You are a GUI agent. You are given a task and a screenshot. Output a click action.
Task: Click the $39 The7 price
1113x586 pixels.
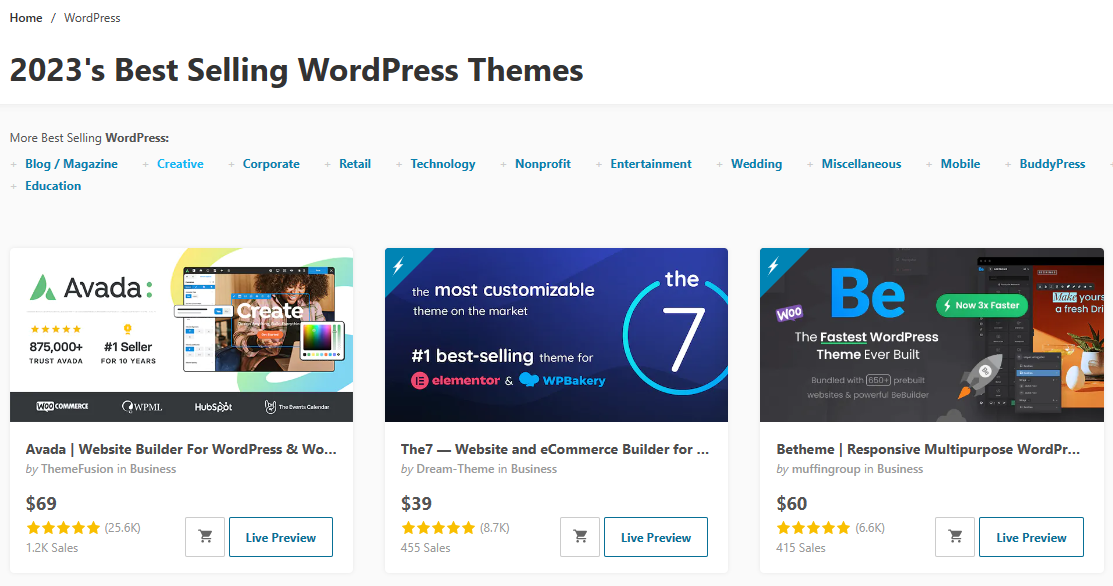[x=416, y=504]
